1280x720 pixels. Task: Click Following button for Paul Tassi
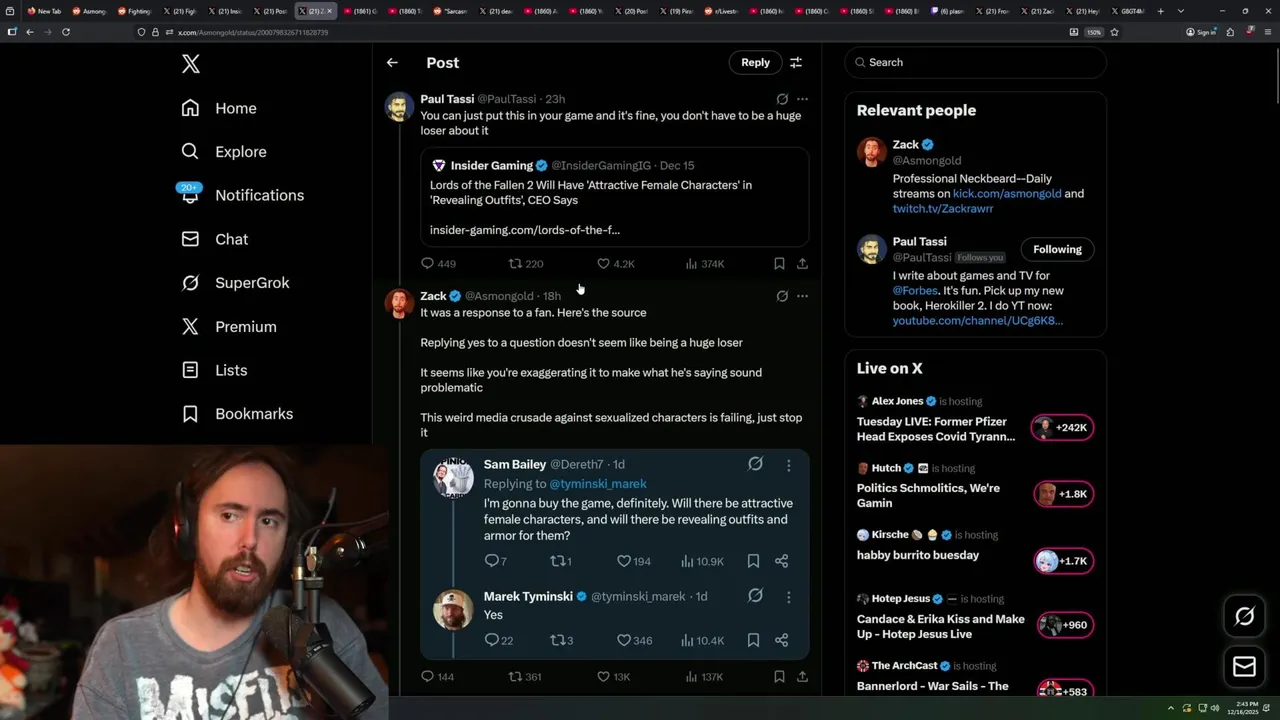coord(1057,249)
